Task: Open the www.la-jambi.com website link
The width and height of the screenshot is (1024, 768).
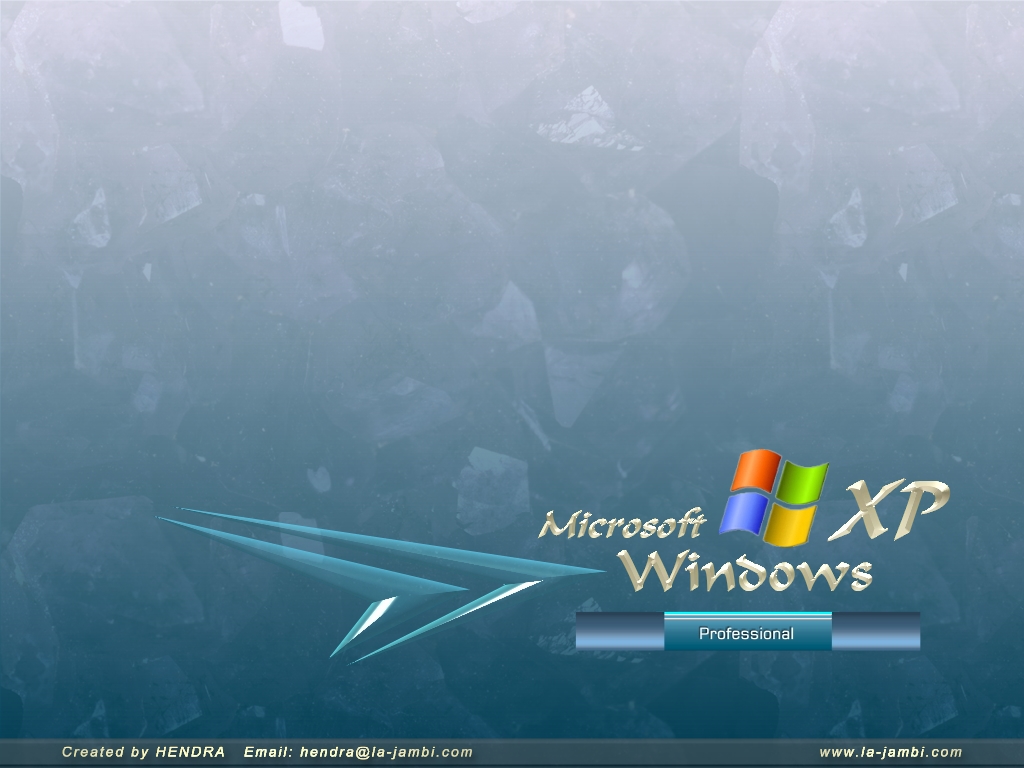Action: [x=890, y=752]
